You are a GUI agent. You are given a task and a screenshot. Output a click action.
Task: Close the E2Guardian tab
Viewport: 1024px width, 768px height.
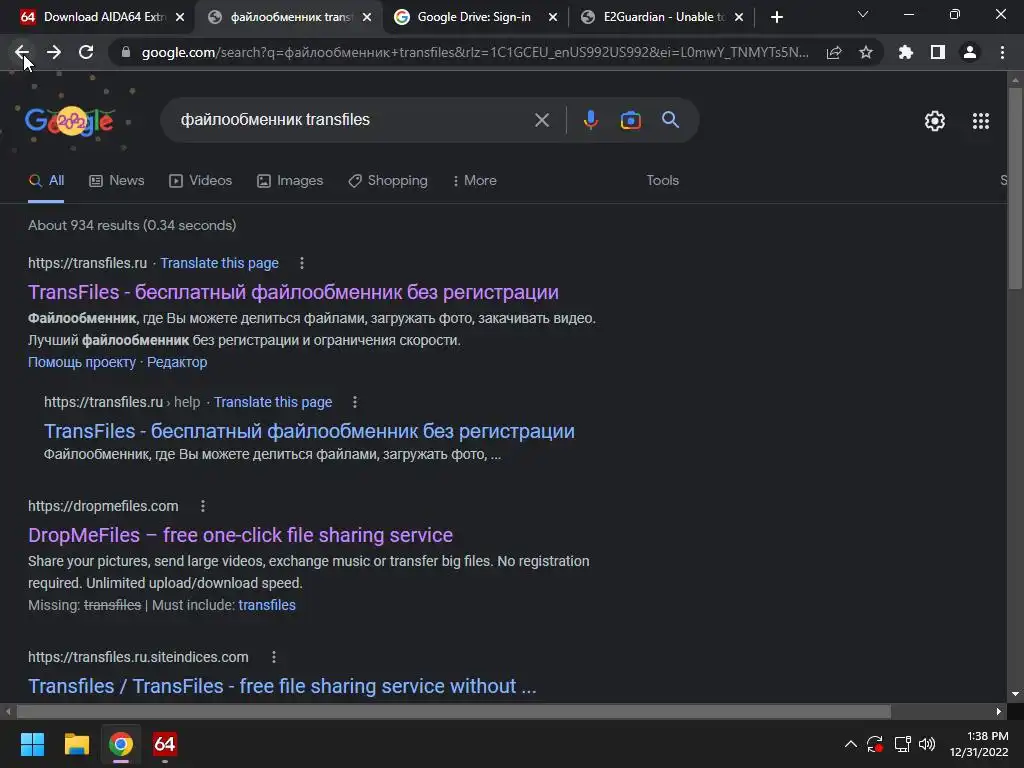[739, 17]
